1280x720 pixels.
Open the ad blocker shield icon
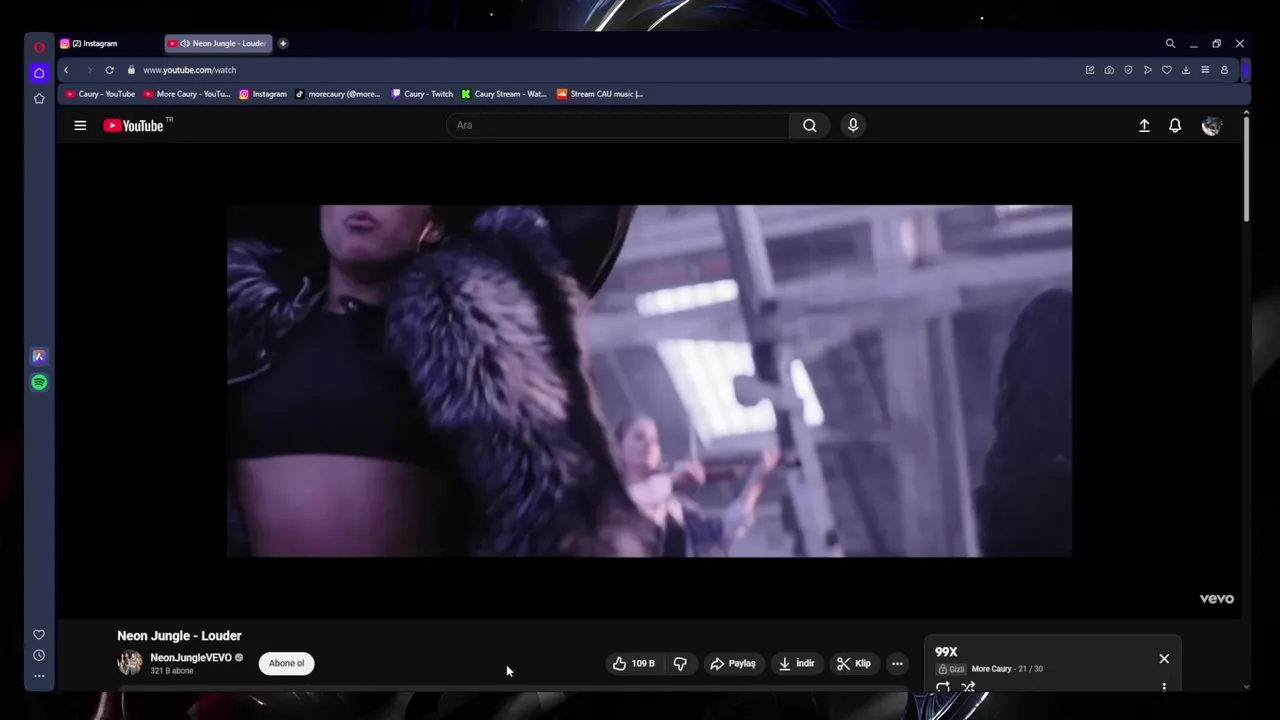[1128, 70]
